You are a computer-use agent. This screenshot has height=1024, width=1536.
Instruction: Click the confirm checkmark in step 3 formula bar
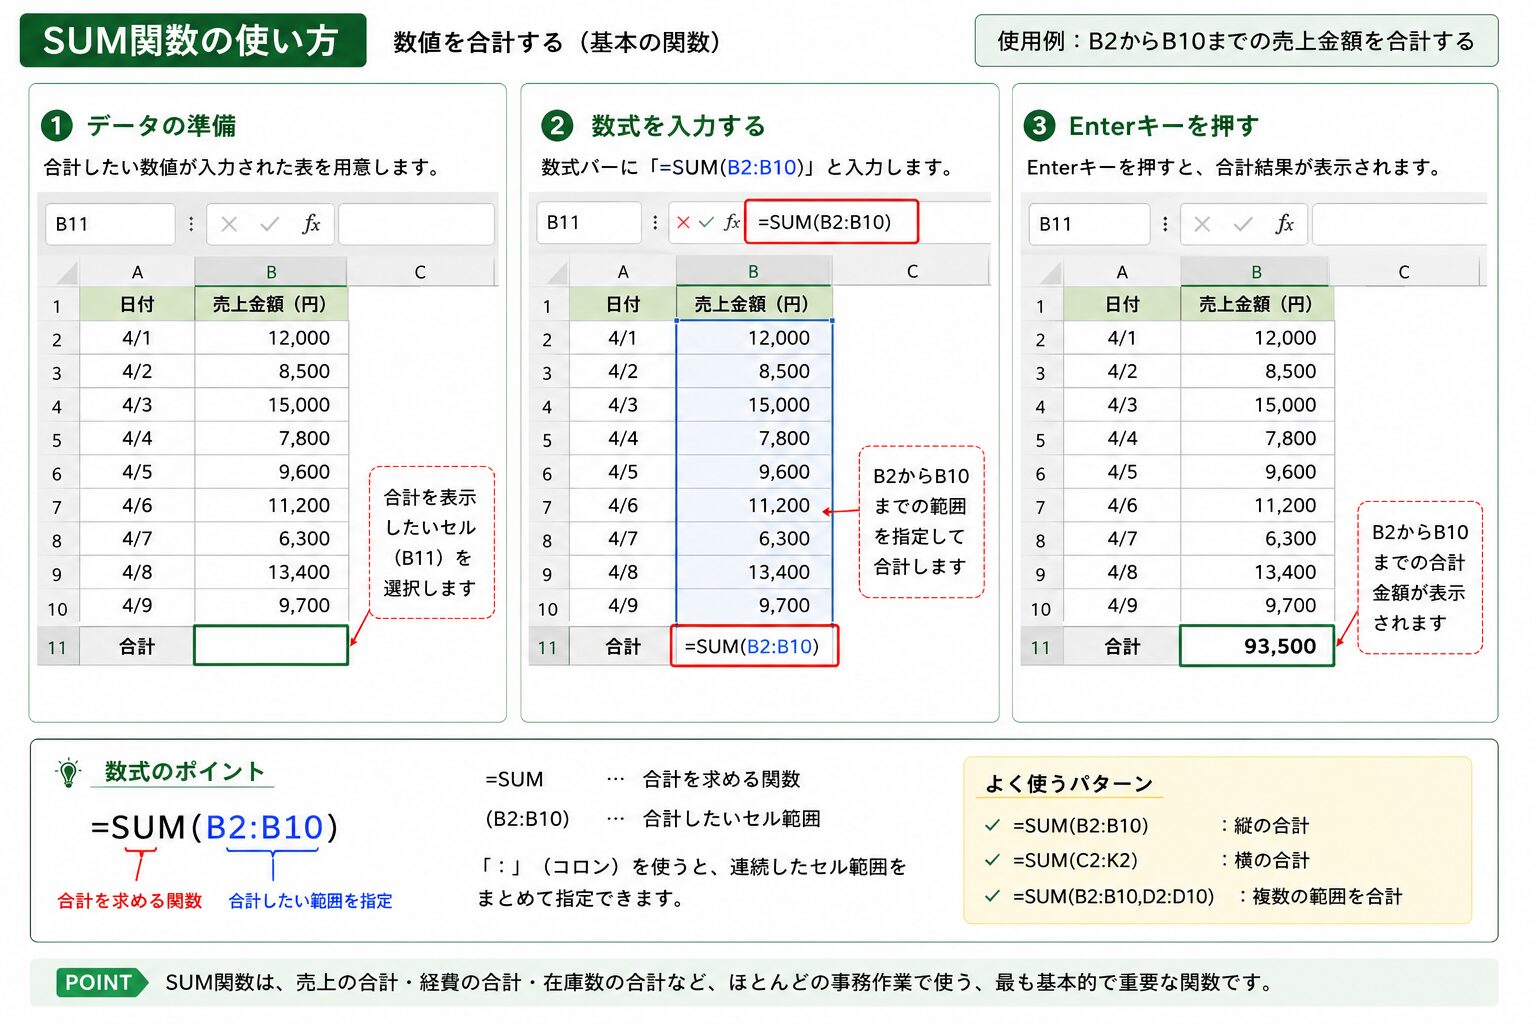pyautogui.click(x=1243, y=224)
